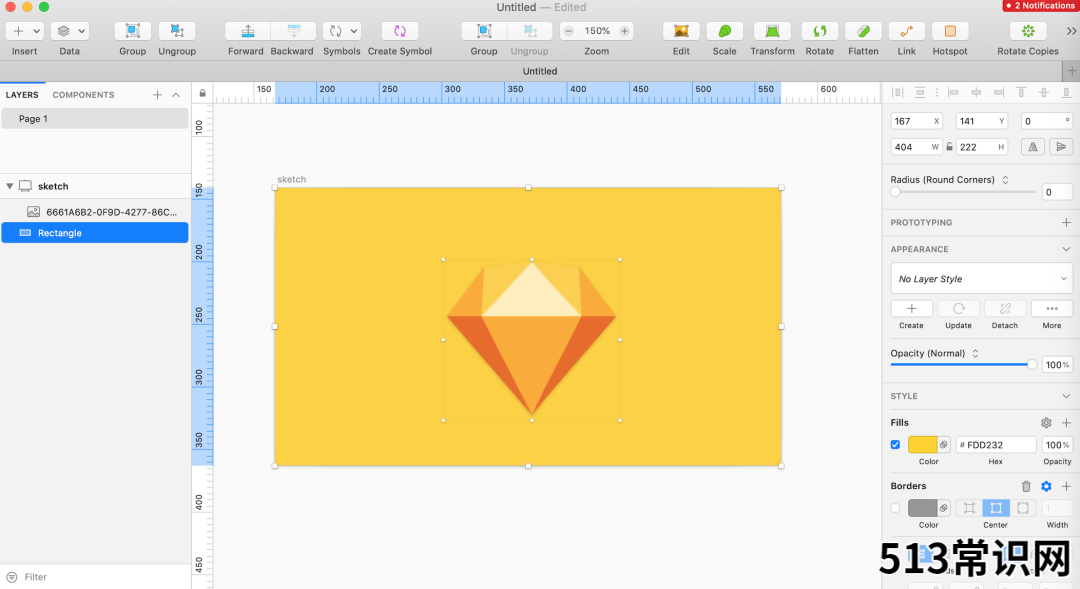Viewport: 1080px width, 589px height.
Task: Add a prototyping interaction with the plus
Action: click(x=1066, y=223)
